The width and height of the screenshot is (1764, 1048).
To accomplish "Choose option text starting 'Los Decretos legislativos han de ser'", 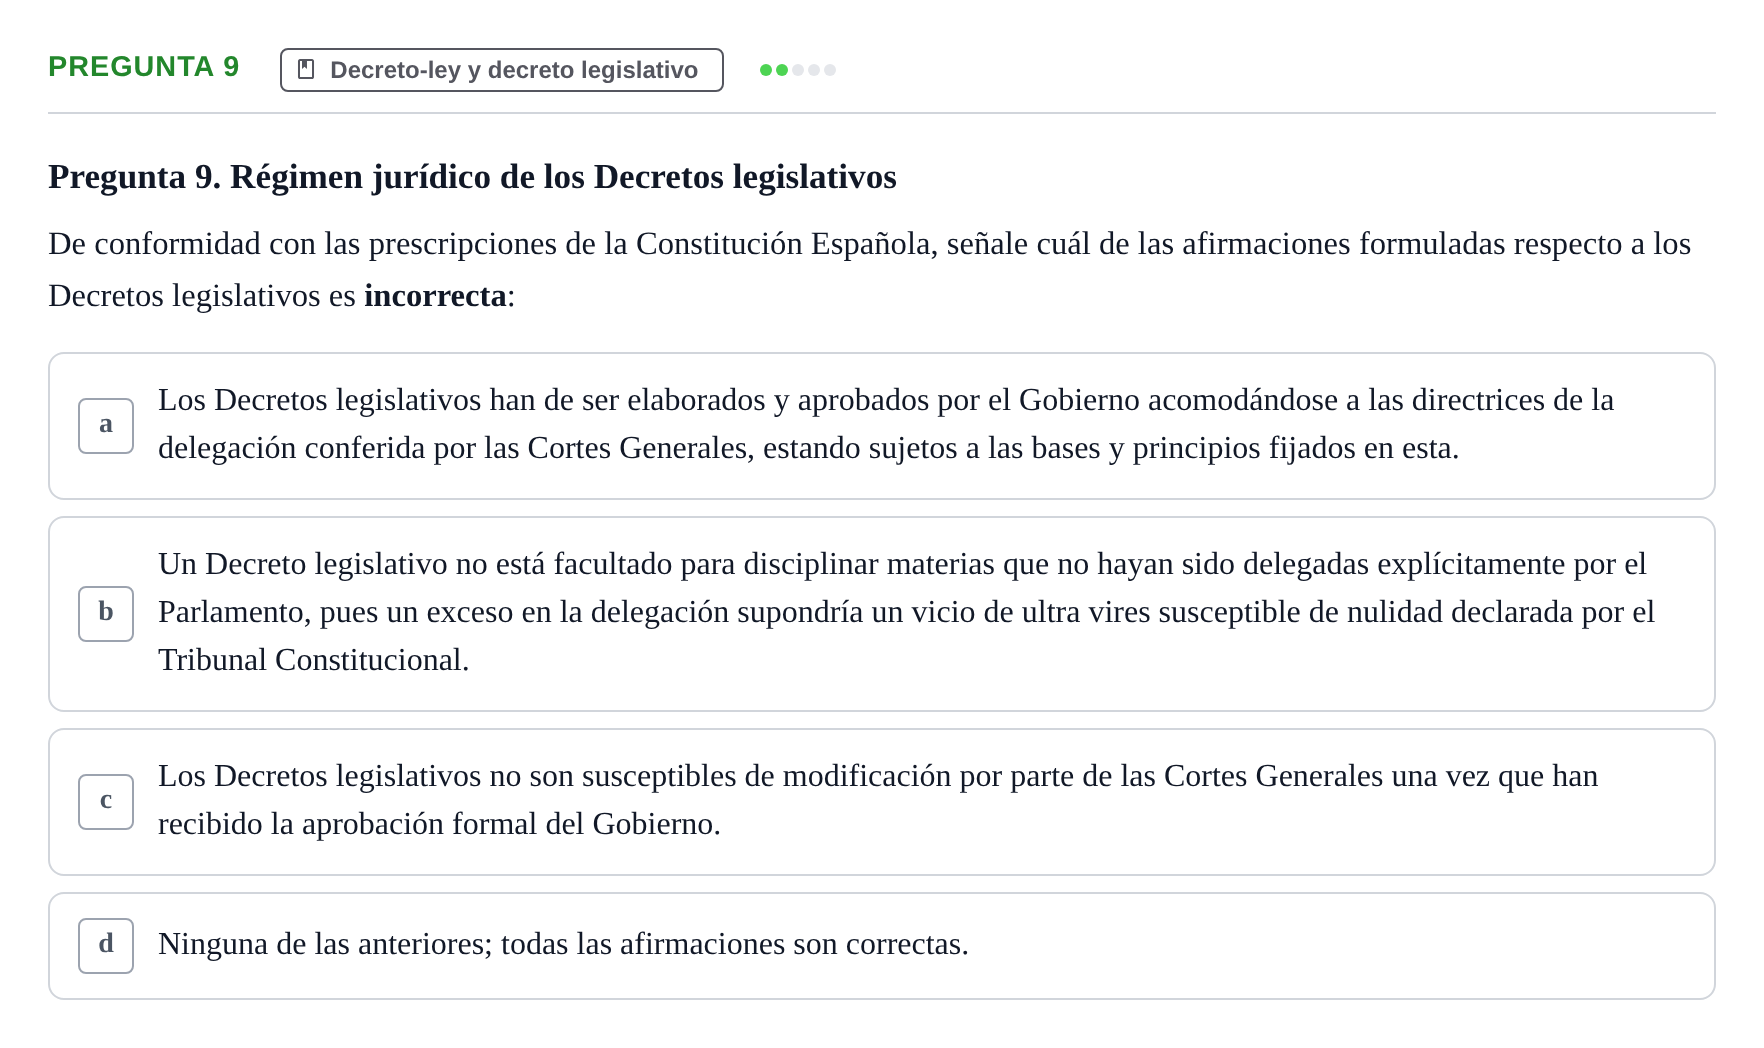I will [x=886, y=424].
